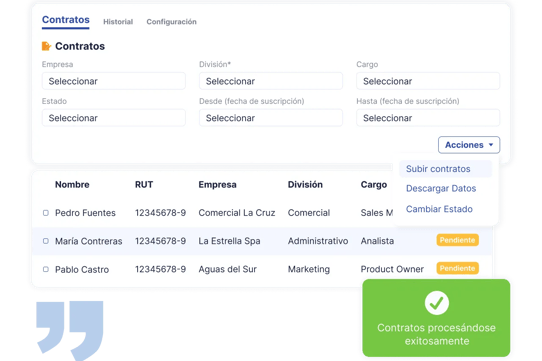Image resolution: width=542 pixels, height=361 pixels.
Task: Click the blue quotation marks graphic
Action: (x=70, y=330)
